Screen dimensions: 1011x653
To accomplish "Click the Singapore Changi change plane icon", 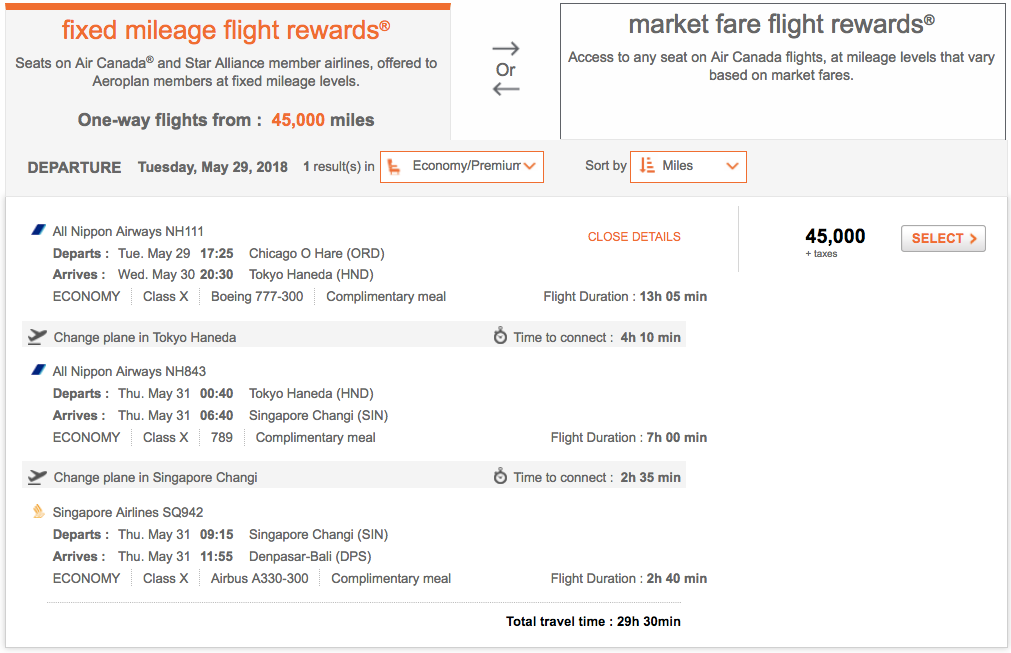I will [38, 477].
